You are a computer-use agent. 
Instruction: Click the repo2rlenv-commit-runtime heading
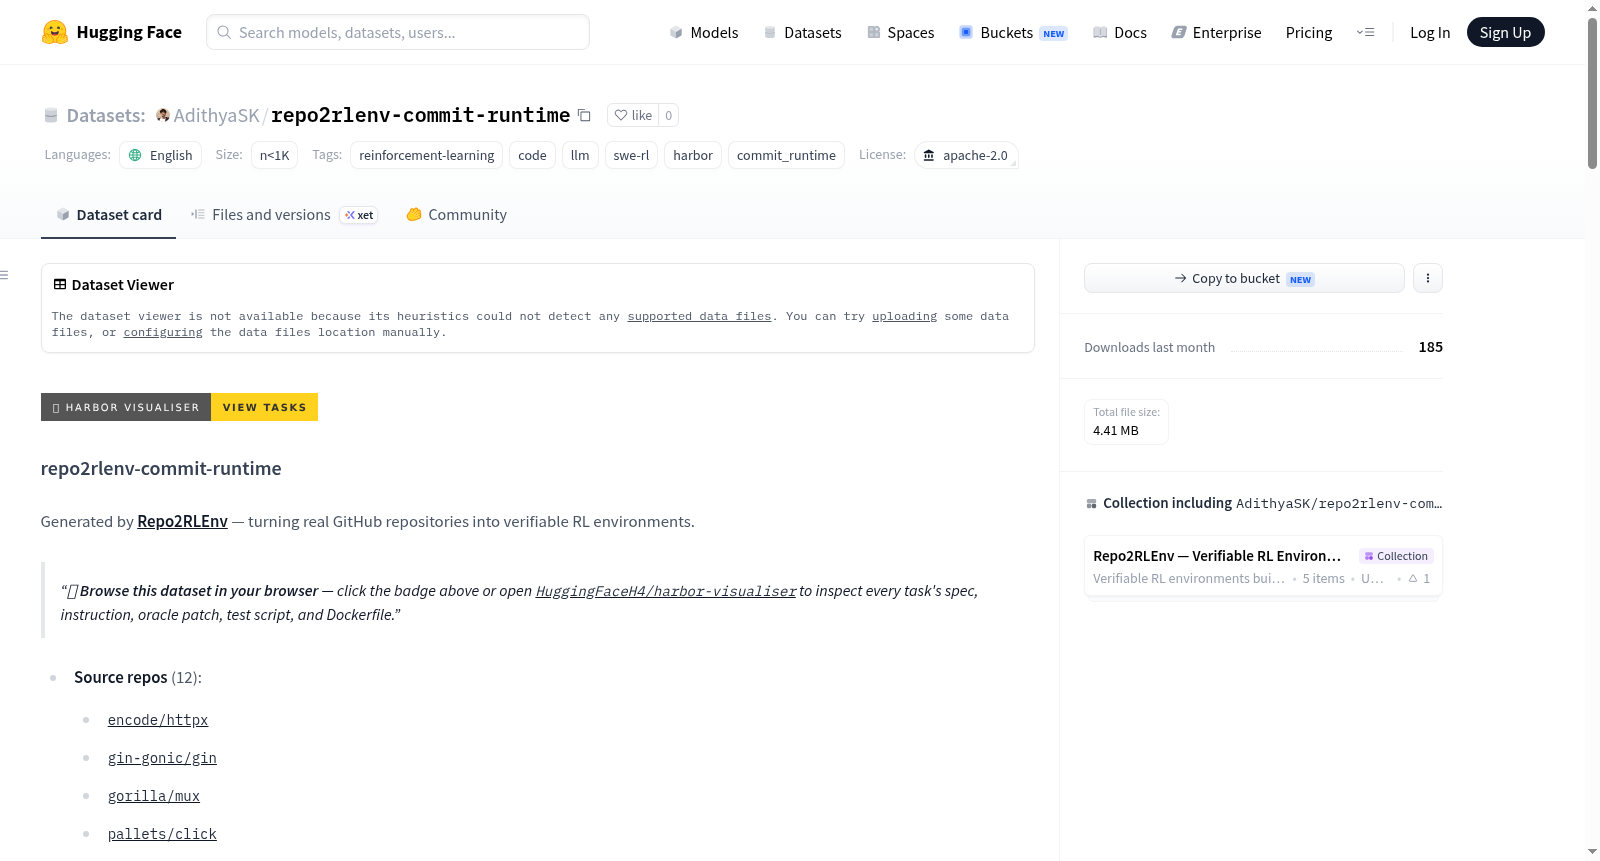click(x=161, y=468)
